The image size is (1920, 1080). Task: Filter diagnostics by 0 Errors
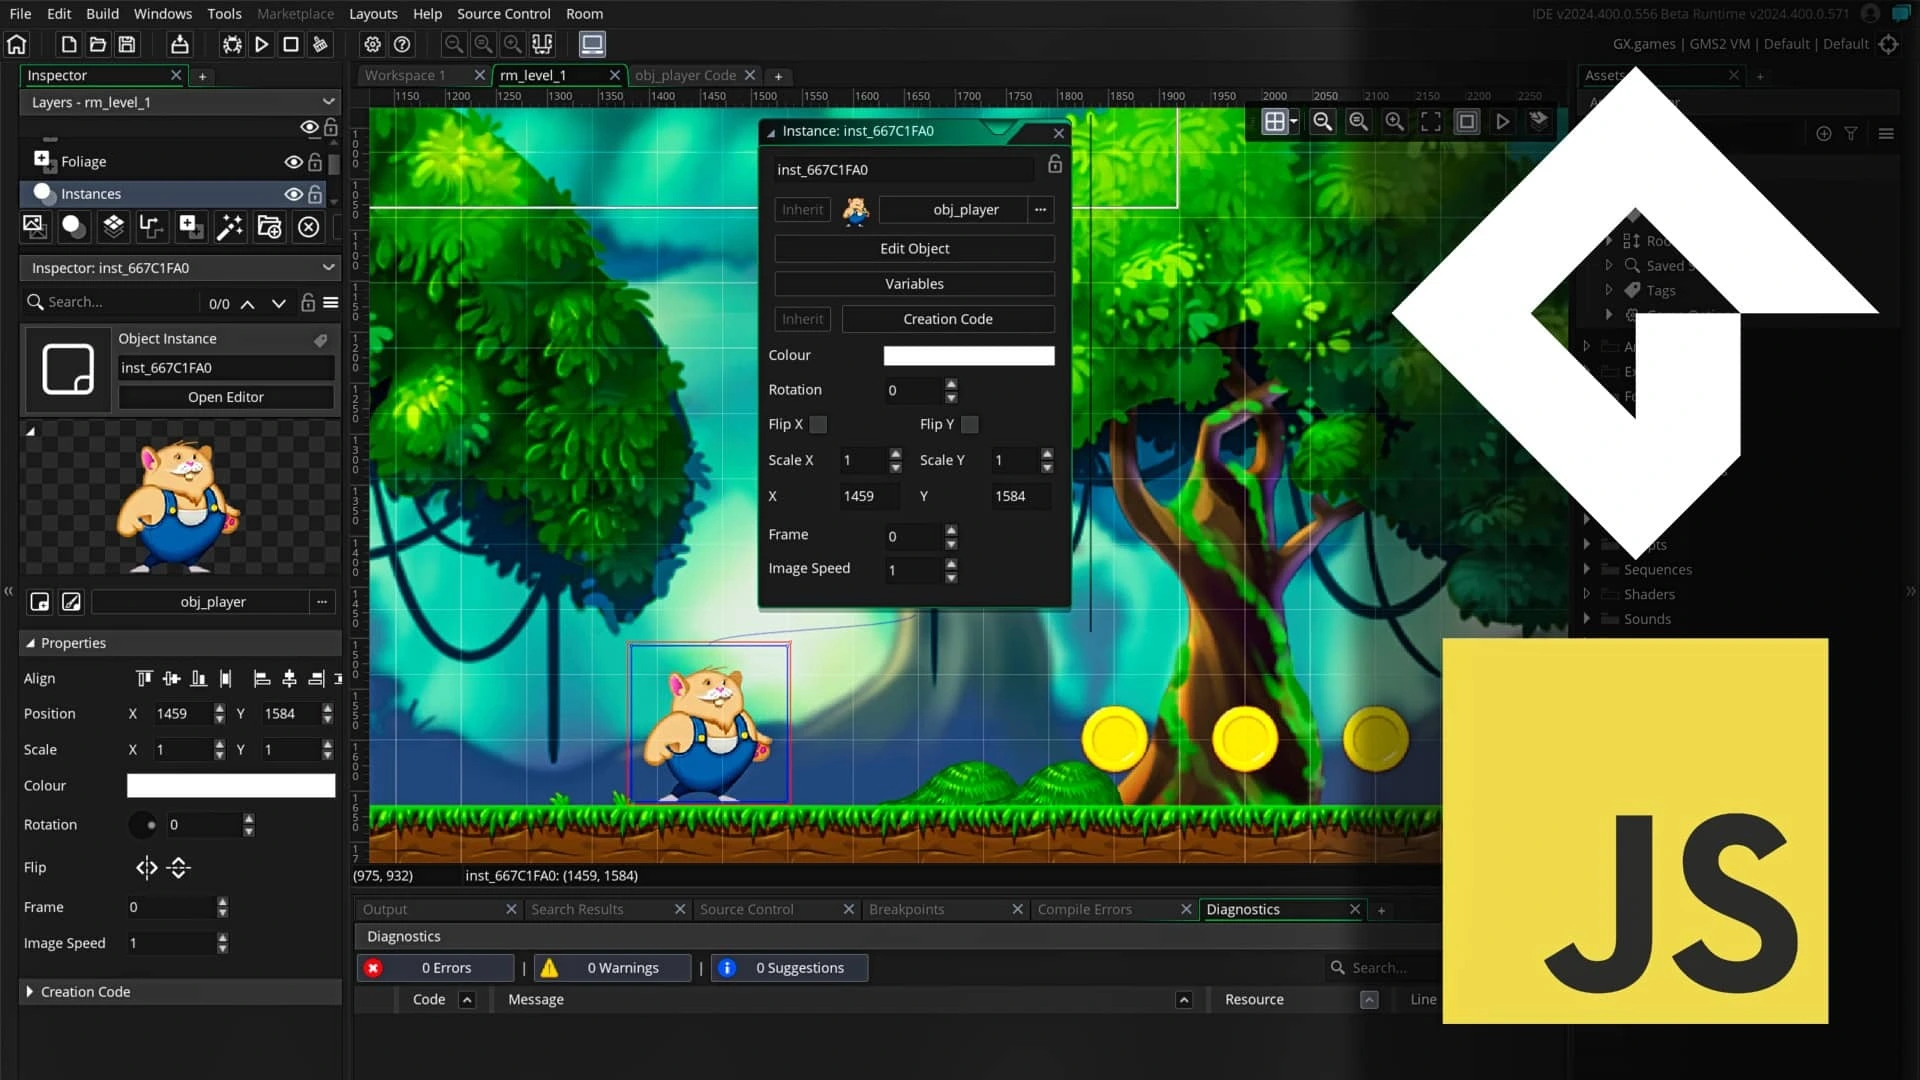(x=436, y=968)
